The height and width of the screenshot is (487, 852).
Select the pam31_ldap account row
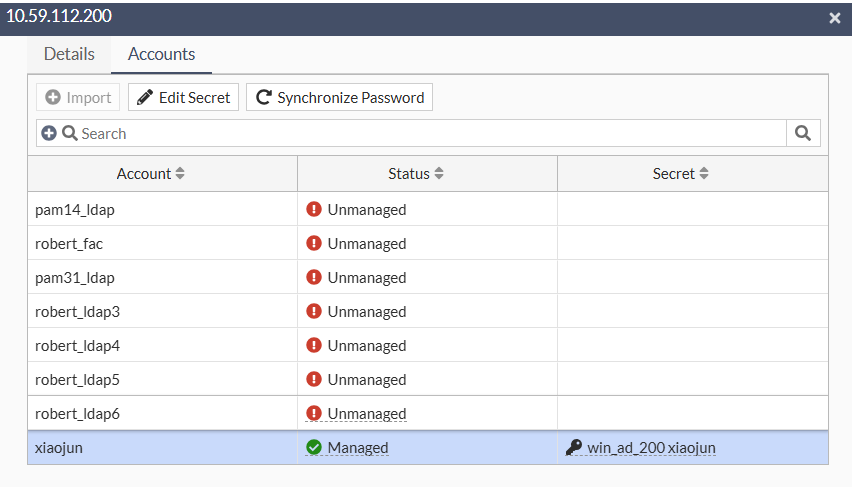[428, 277]
